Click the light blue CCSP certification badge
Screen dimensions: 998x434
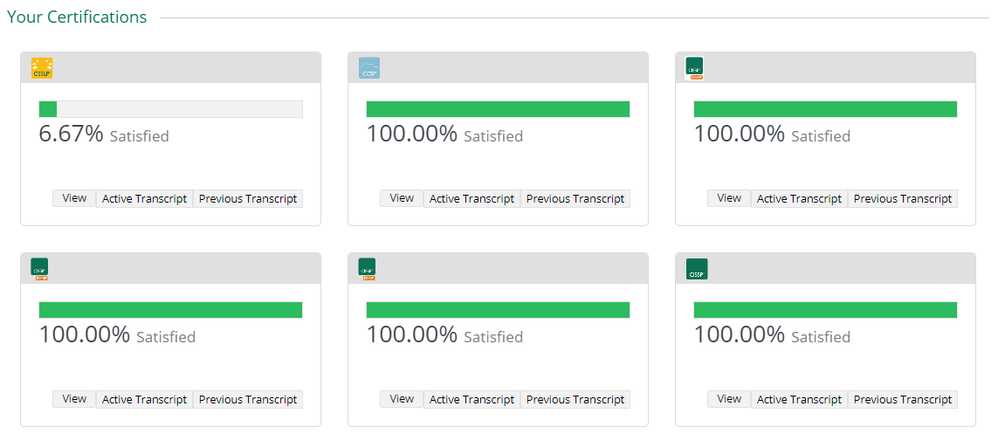pyautogui.click(x=369, y=68)
